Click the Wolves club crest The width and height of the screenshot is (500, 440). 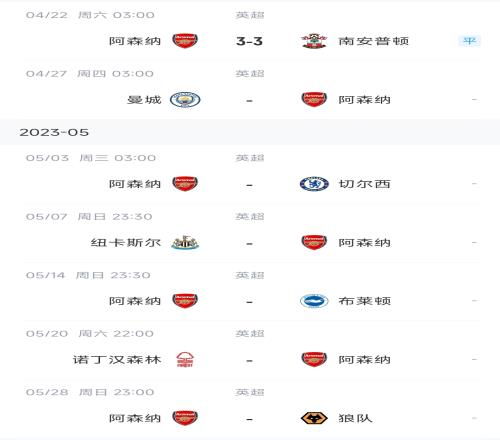point(314,418)
